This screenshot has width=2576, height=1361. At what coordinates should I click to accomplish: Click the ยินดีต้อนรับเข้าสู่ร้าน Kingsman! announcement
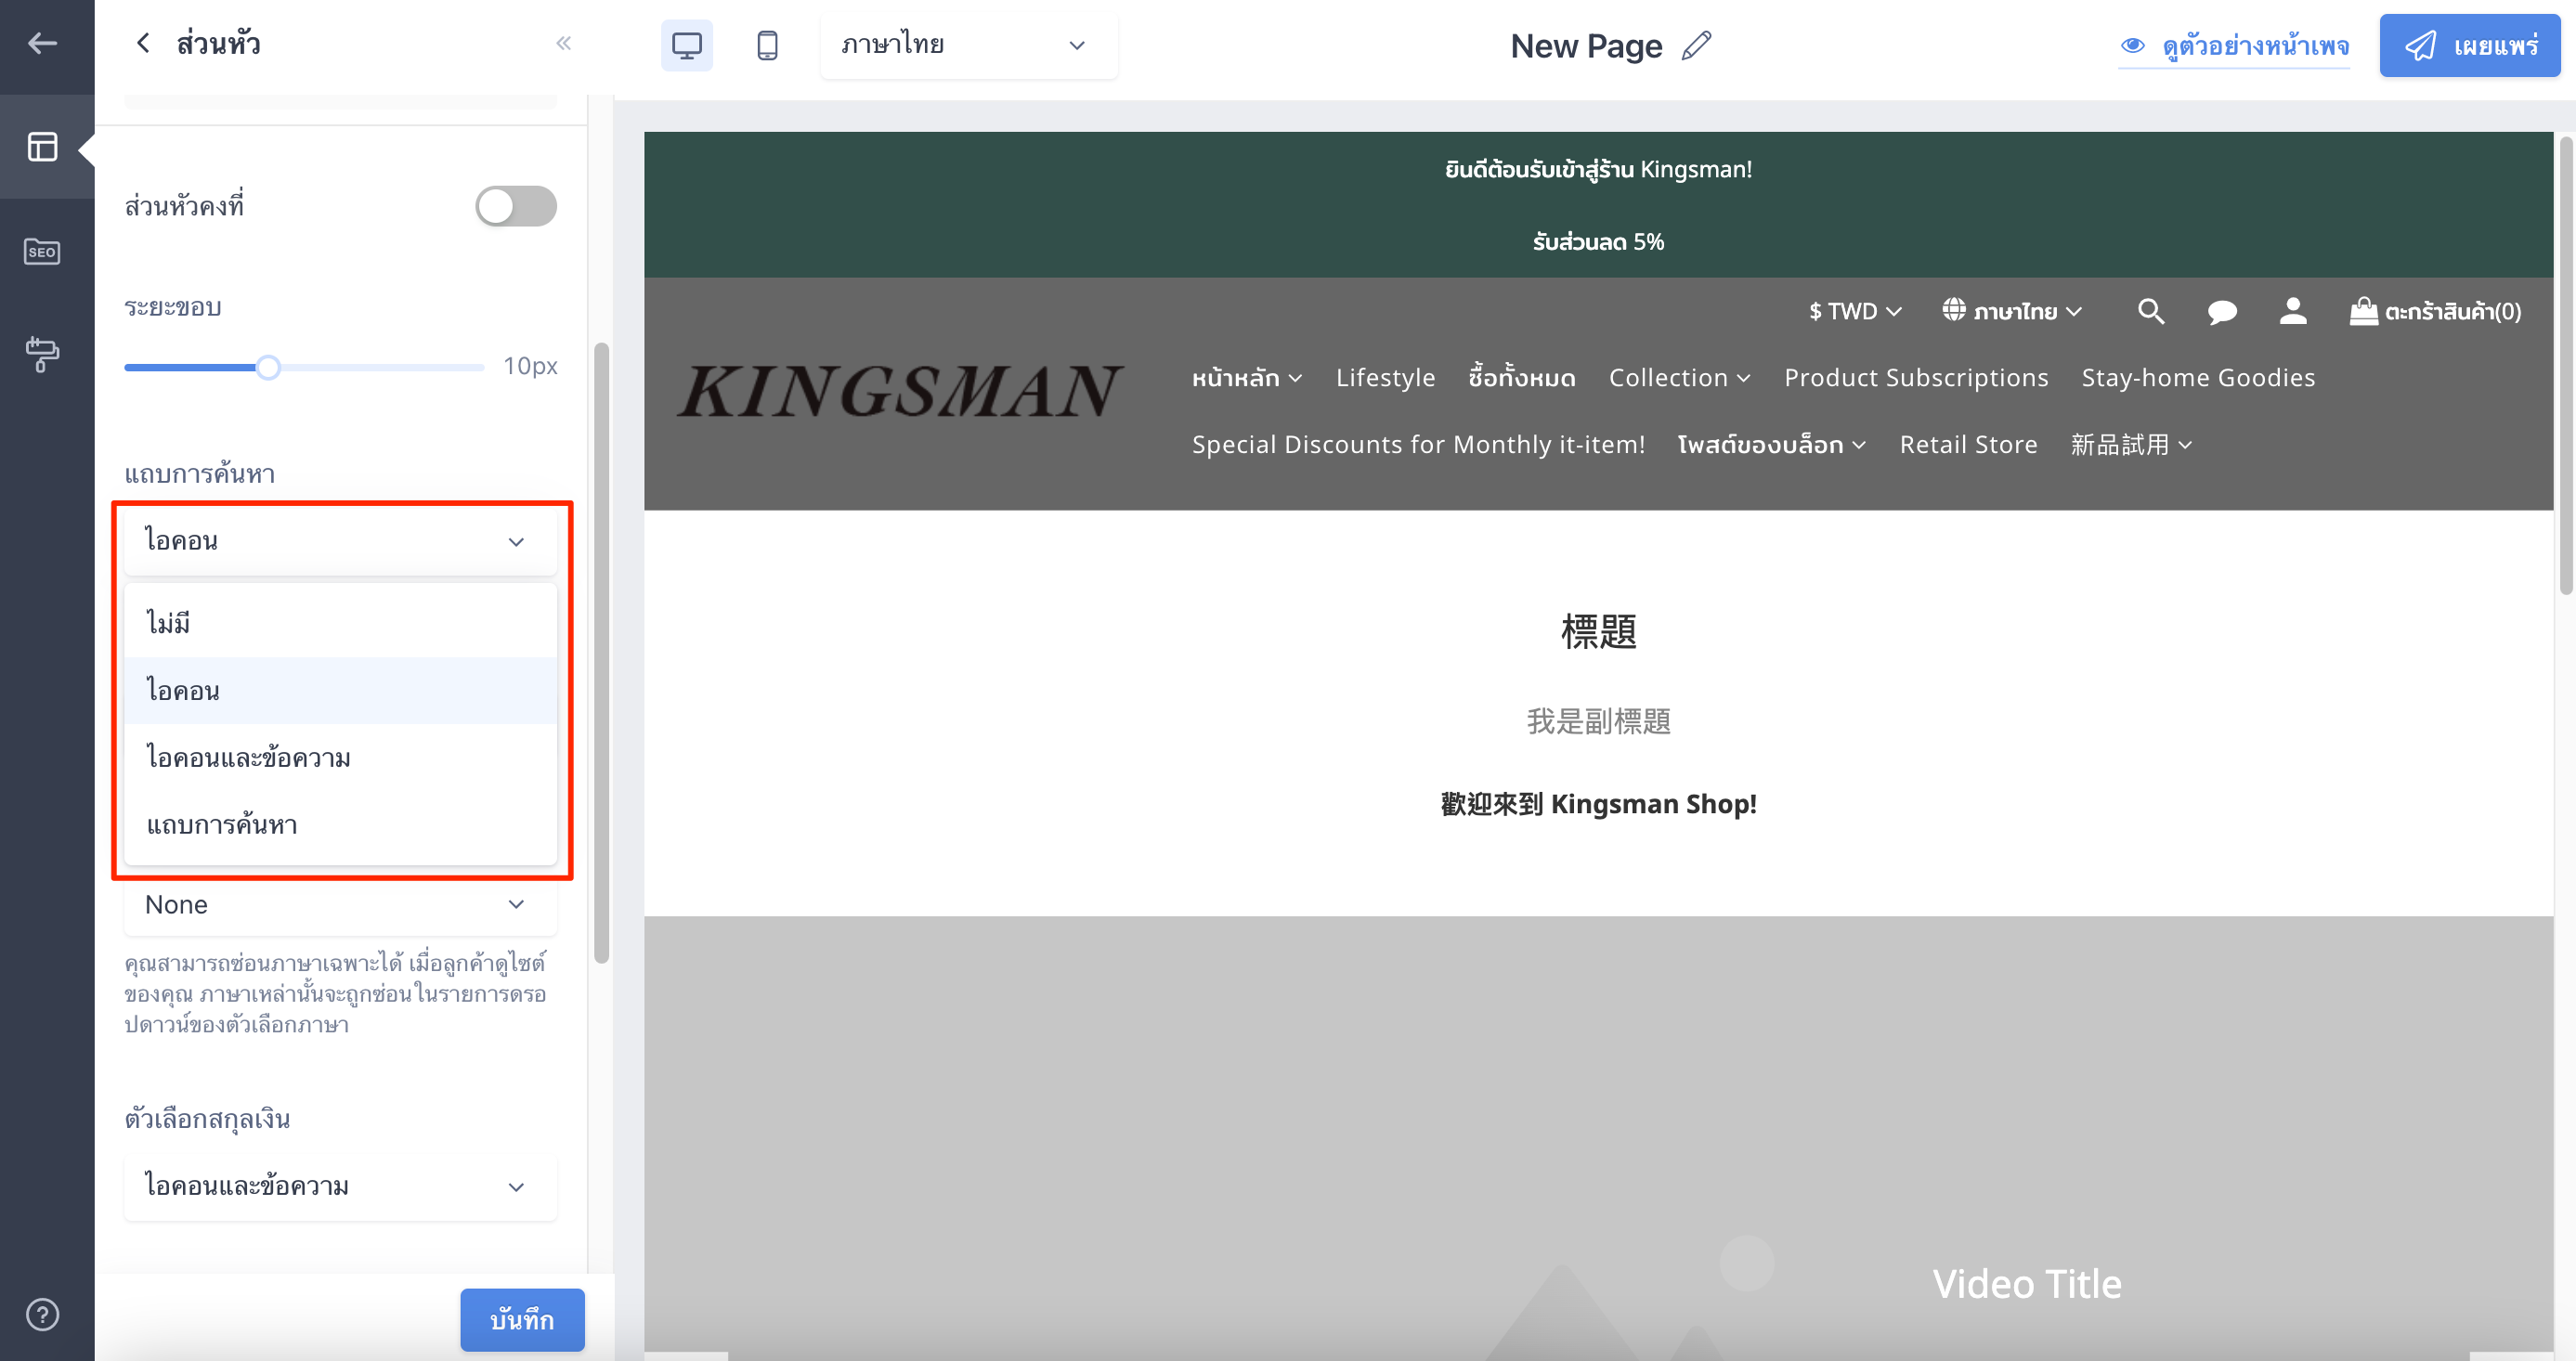[x=1598, y=169]
